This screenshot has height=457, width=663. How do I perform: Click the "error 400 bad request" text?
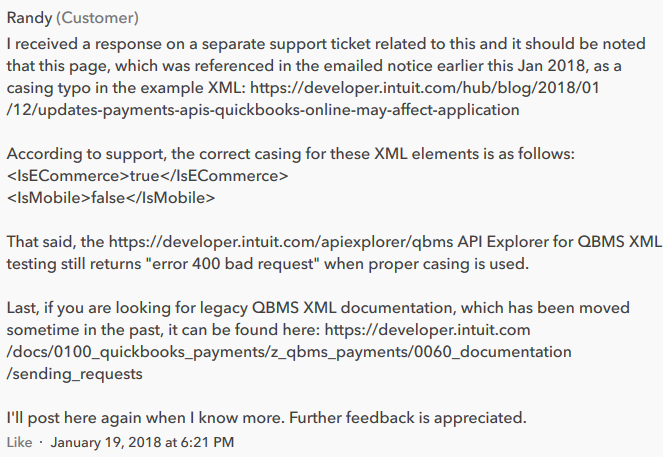pyautogui.click(x=233, y=264)
